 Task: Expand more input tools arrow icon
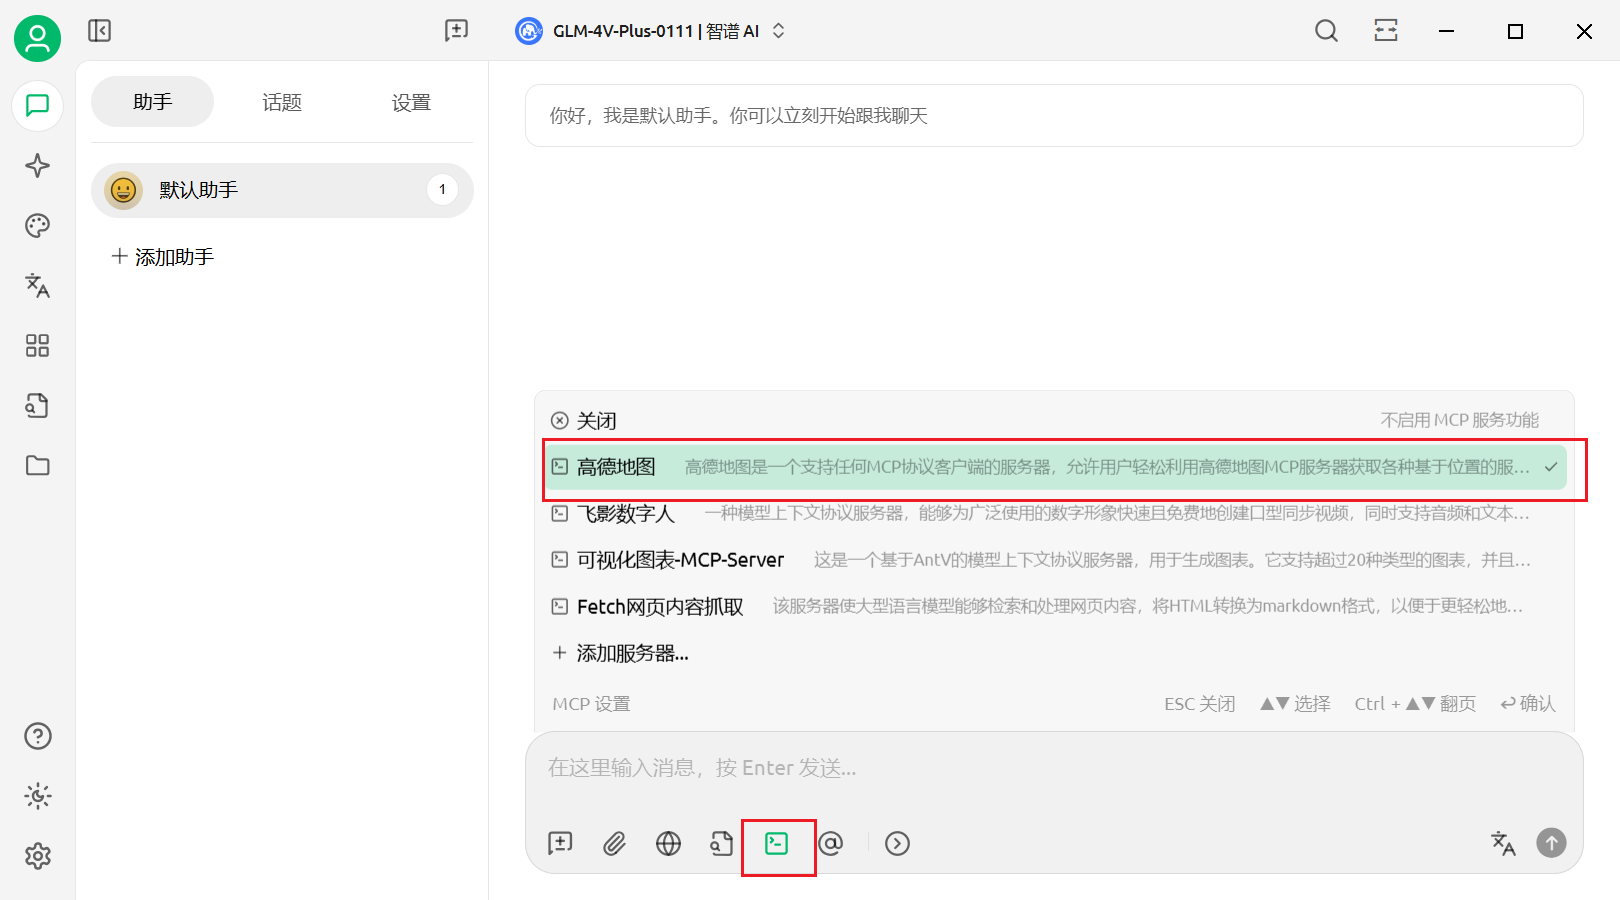click(898, 843)
